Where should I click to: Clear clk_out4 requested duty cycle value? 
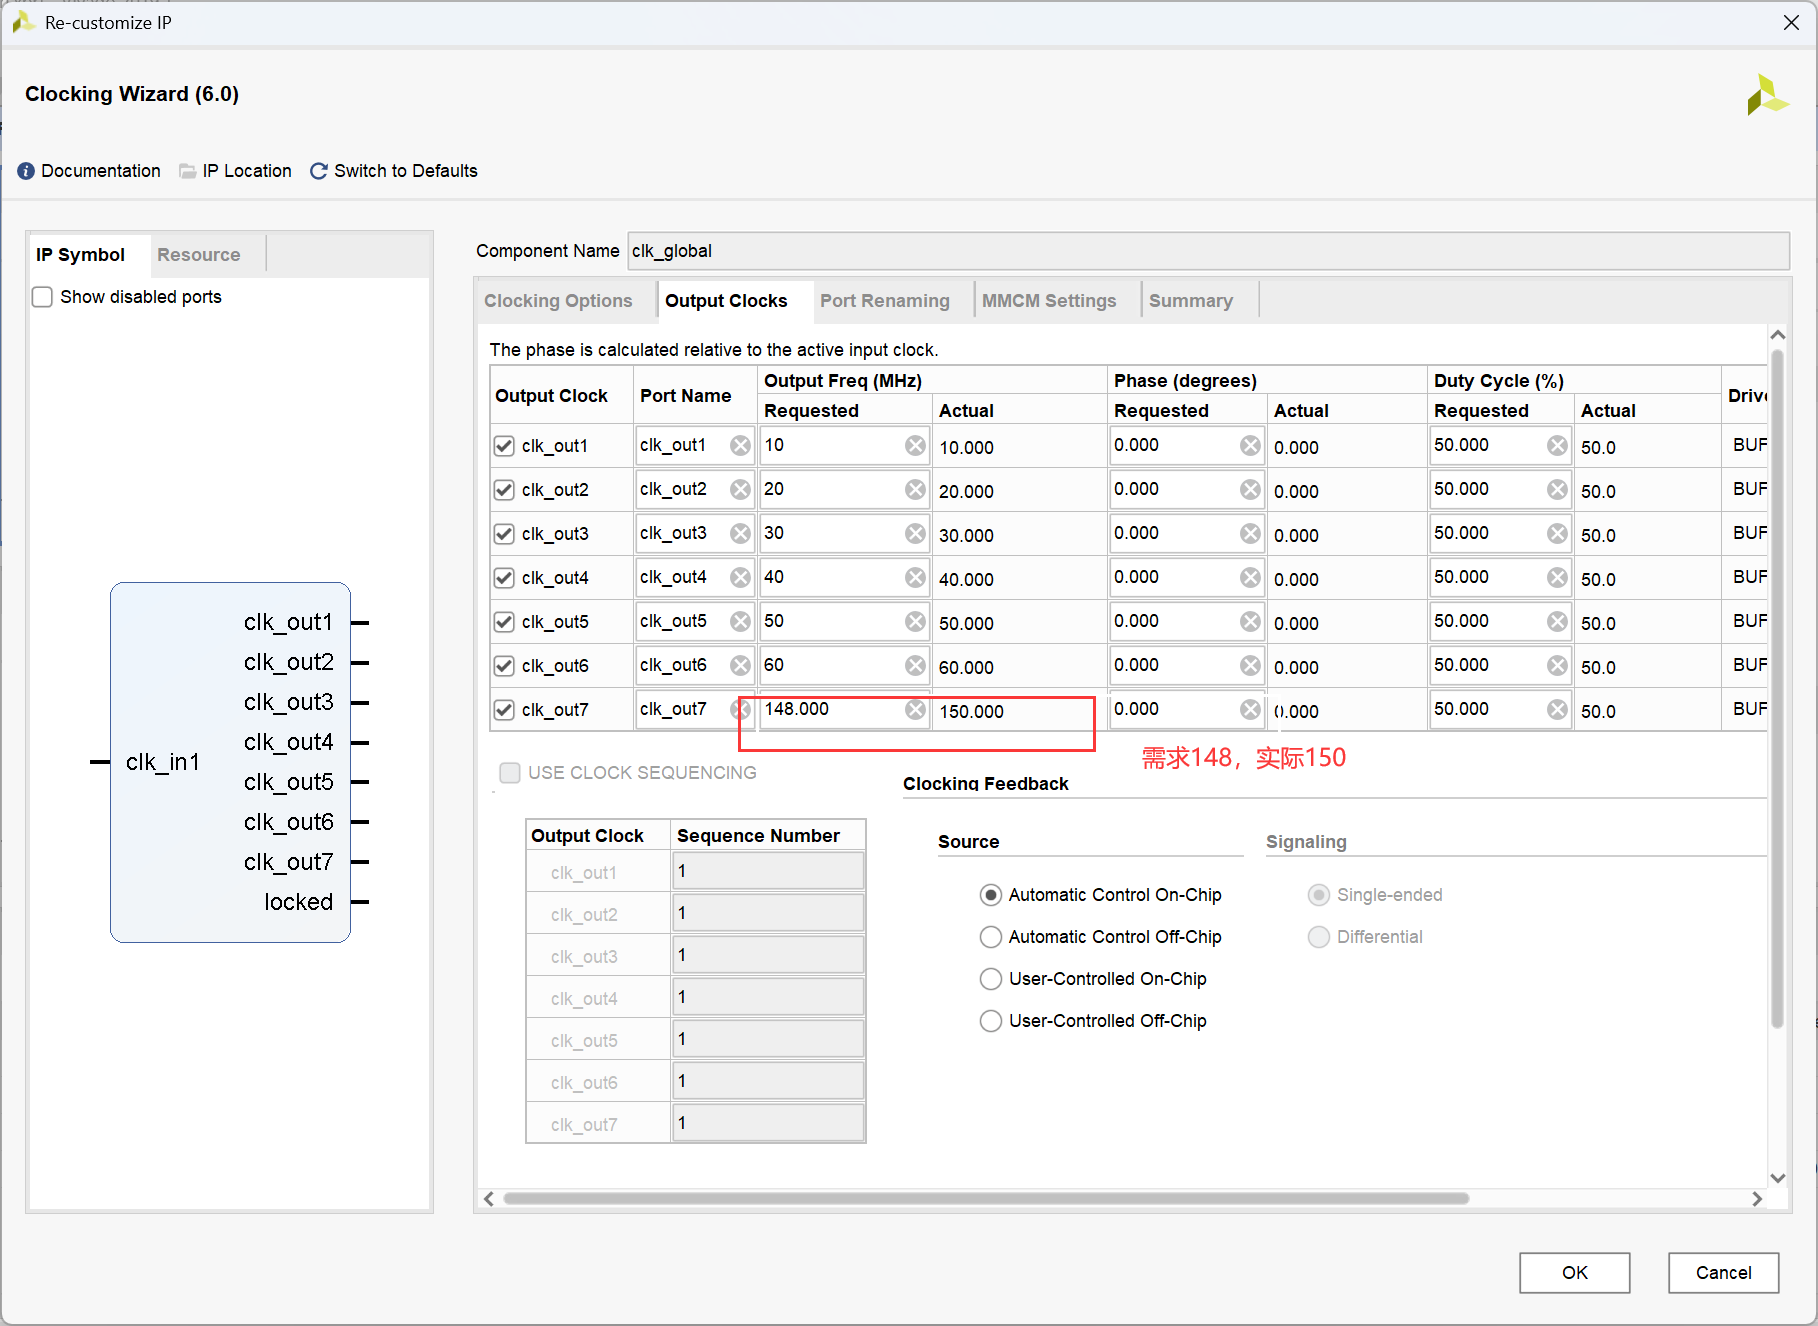coord(1557,578)
